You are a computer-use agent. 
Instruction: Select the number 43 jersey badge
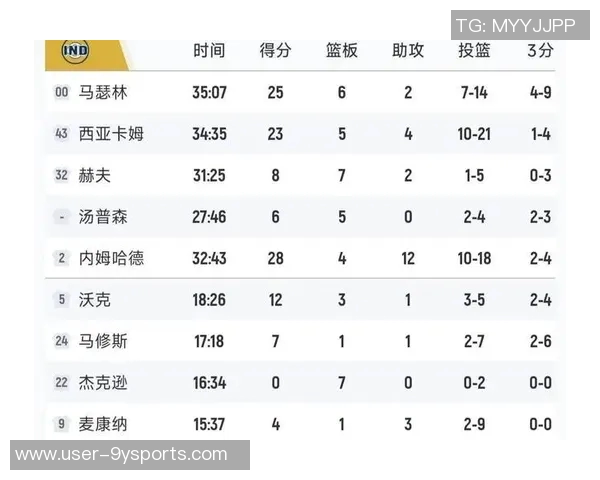(62, 134)
